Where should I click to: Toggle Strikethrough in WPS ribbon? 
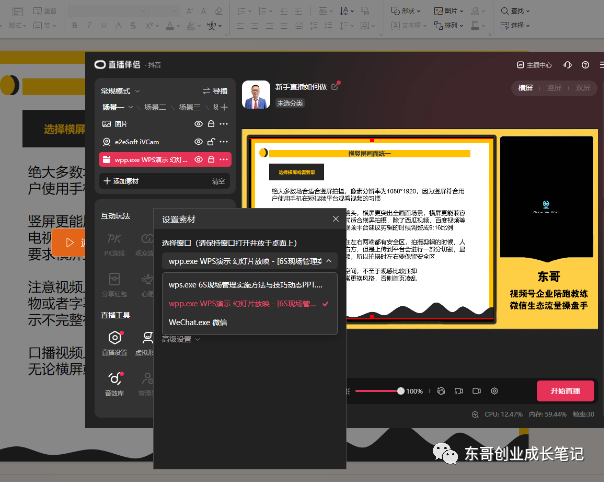click(133, 25)
